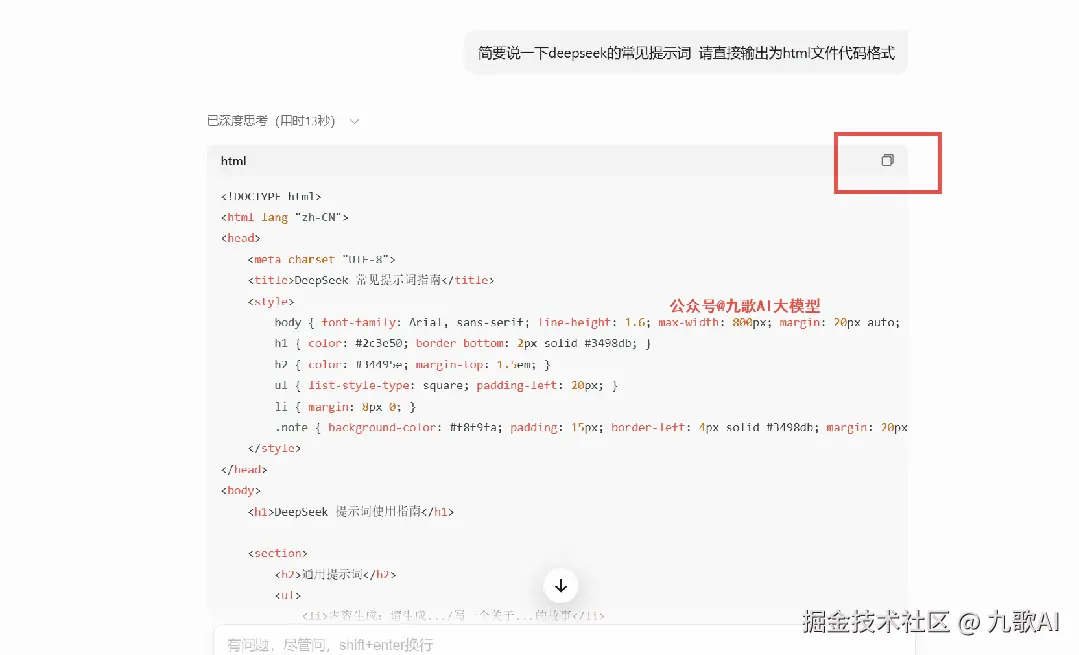This screenshot has height=655, width=1079.
Task: Select the '<h1>DeepSeek' heading code line
Action: pyautogui.click(x=351, y=512)
